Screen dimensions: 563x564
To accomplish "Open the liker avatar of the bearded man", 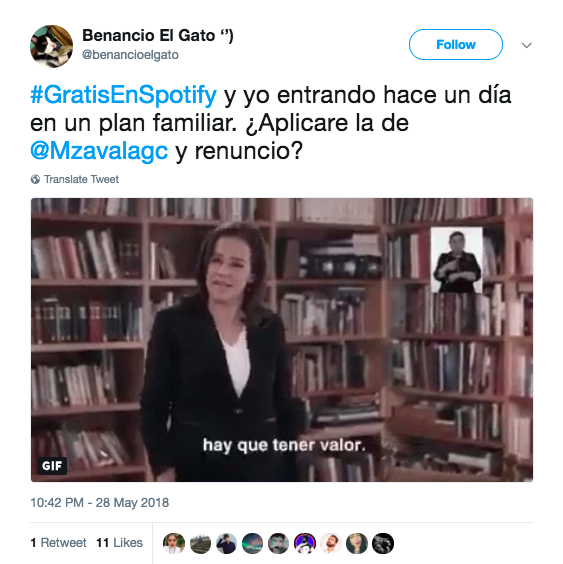I will (x=331, y=543).
